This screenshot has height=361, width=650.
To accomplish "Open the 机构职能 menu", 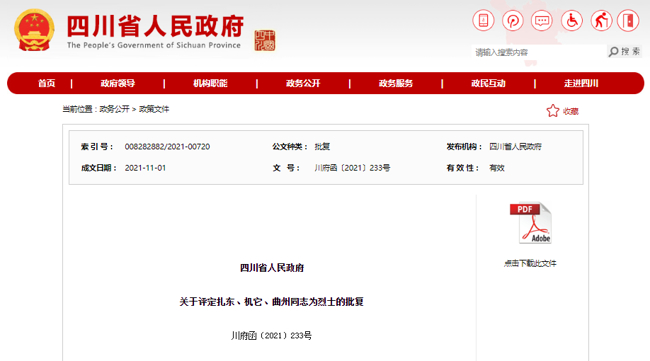I will click(210, 83).
